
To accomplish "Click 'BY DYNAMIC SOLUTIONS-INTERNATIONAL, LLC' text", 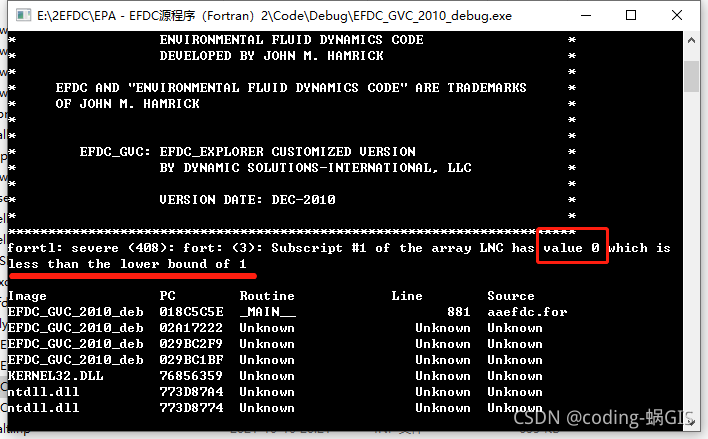I will pyautogui.click(x=315, y=168).
